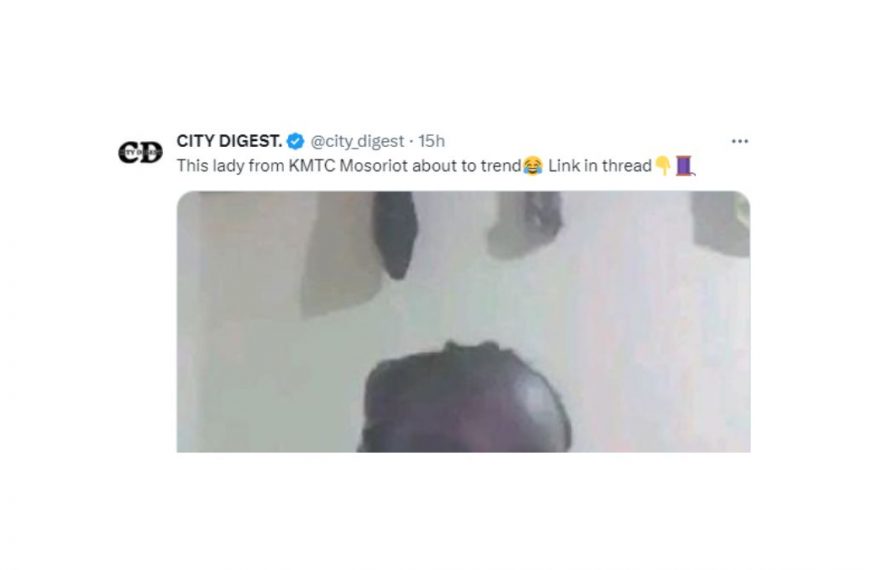Click the pointing-down hand emoji
The height and width of the screenshot is (570, 870).
coord(663,166)
